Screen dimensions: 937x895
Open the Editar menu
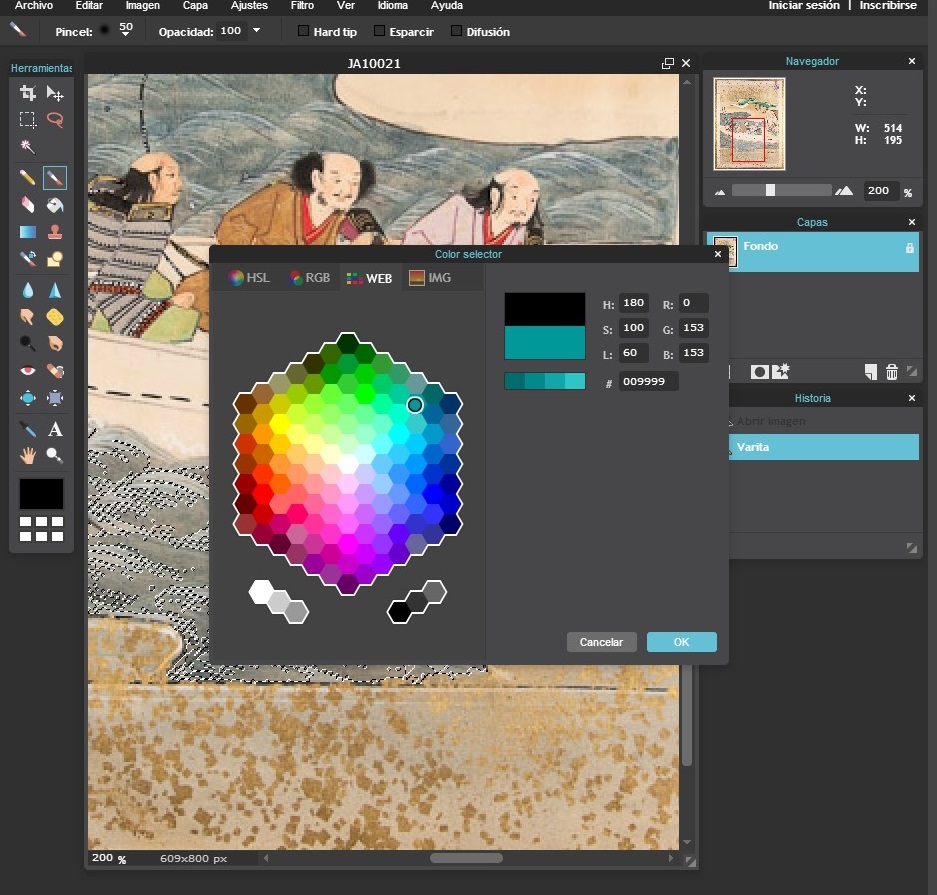tap(89, 5)
